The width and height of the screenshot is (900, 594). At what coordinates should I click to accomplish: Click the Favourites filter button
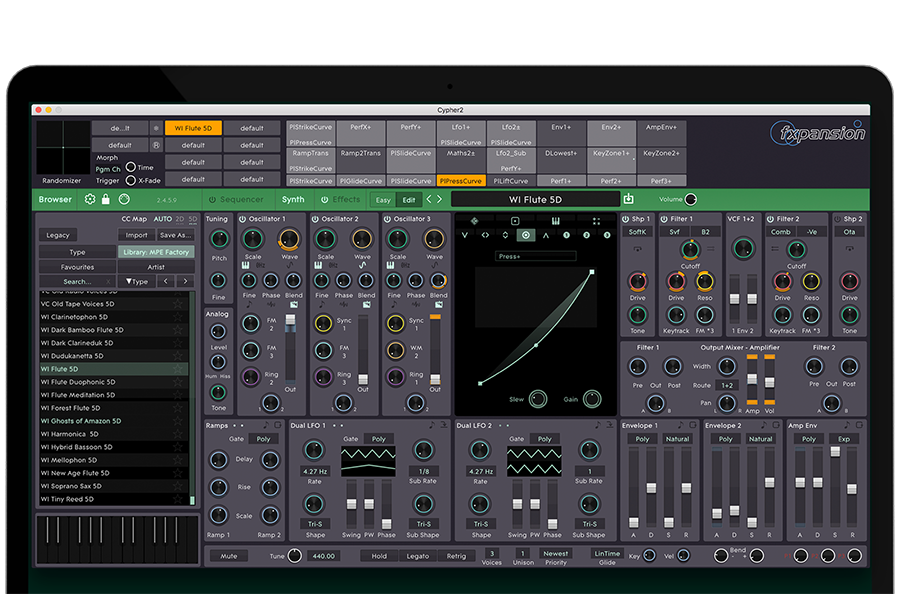77,267
